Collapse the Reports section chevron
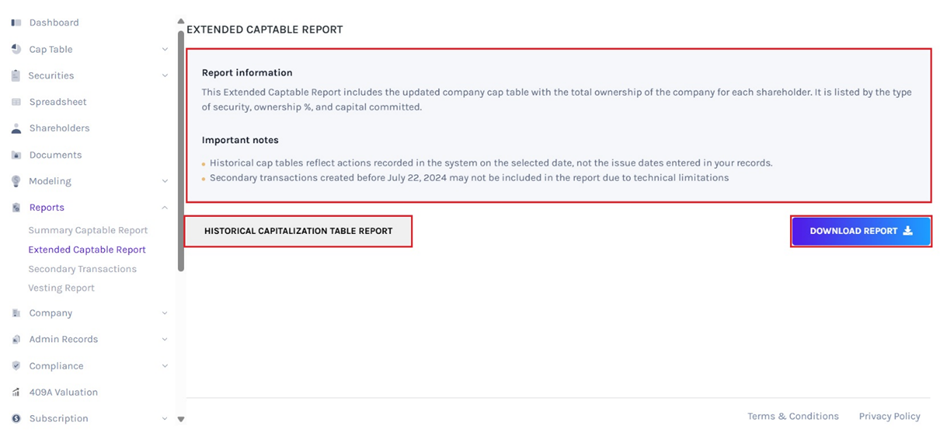This screenshot has height=433, width=940. (165, 208)
